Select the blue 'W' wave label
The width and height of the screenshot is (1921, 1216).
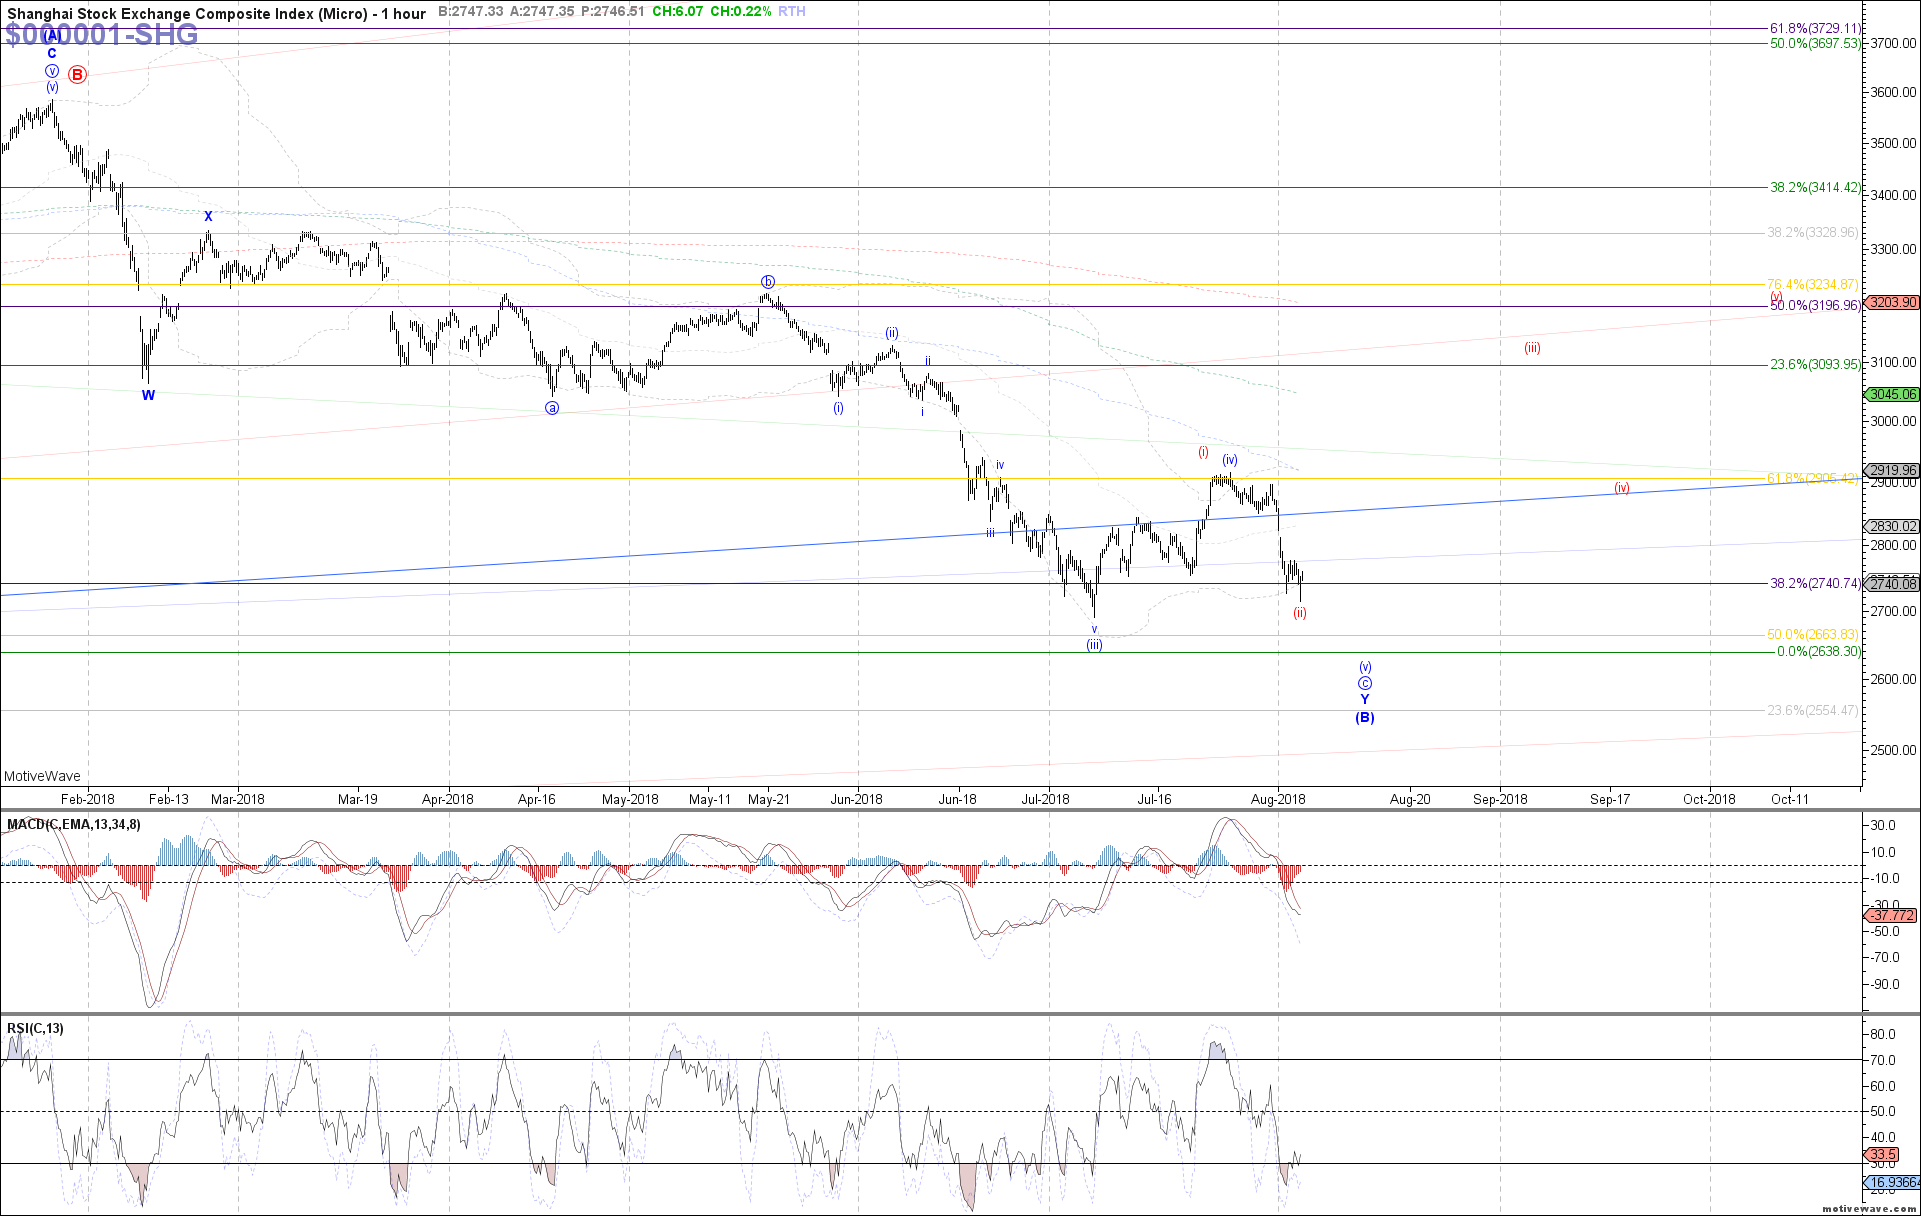click(148, 395)
